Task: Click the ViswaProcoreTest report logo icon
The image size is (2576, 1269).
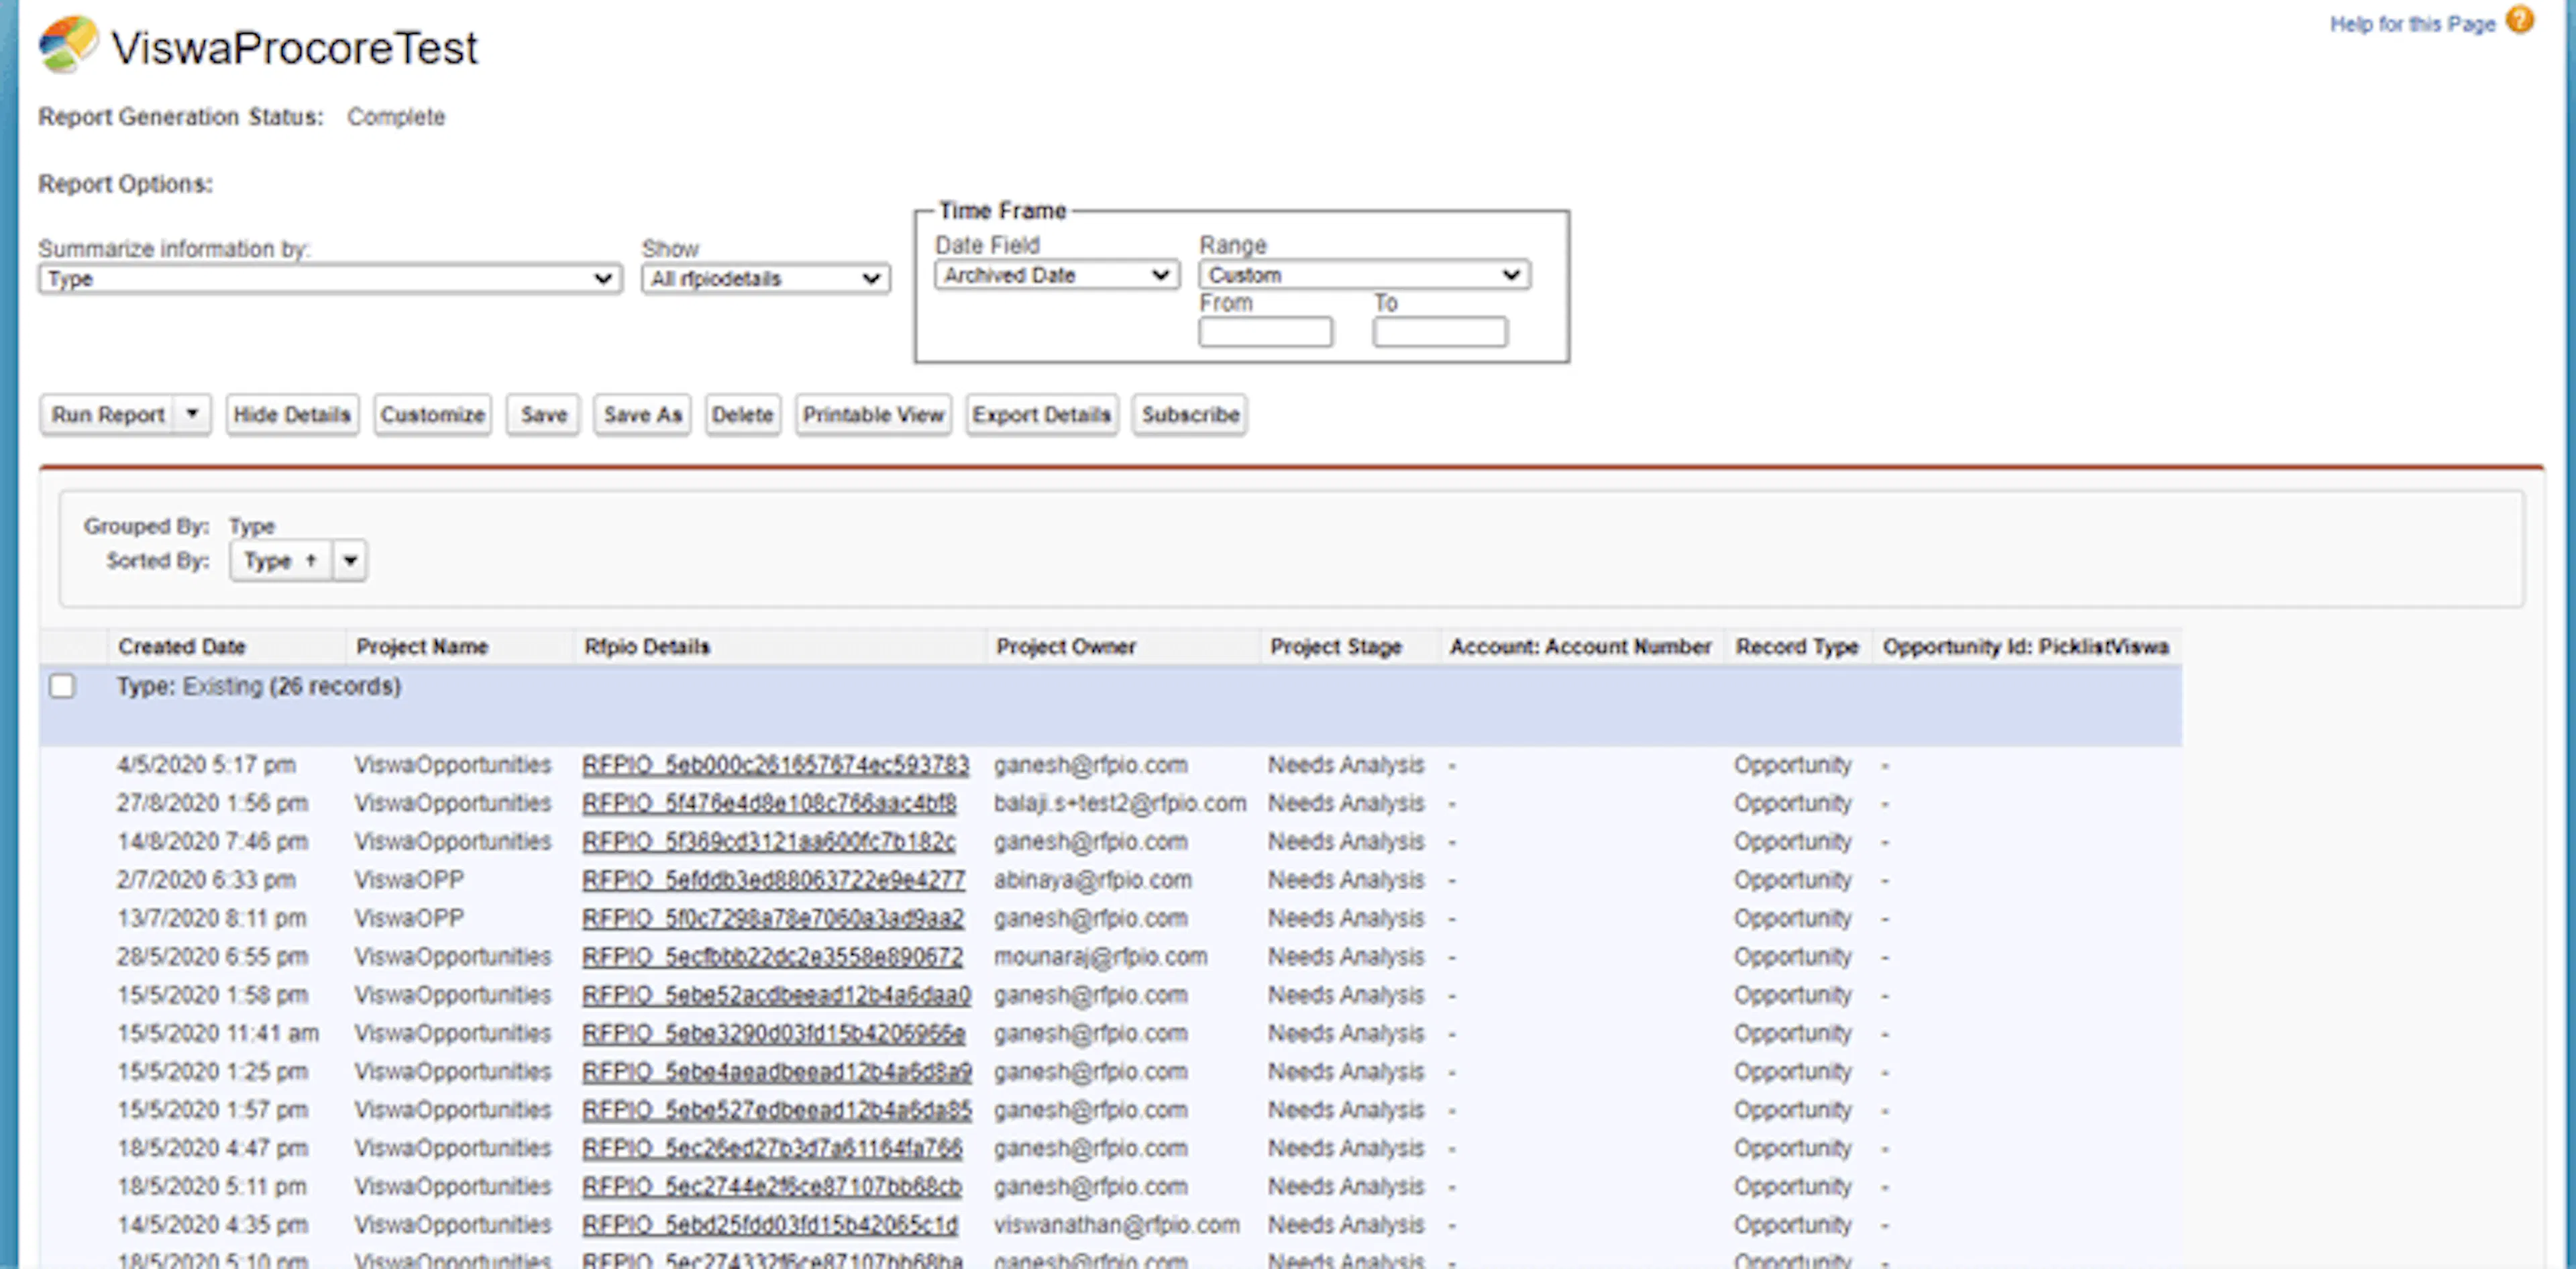Action: [x=68, y=45]
